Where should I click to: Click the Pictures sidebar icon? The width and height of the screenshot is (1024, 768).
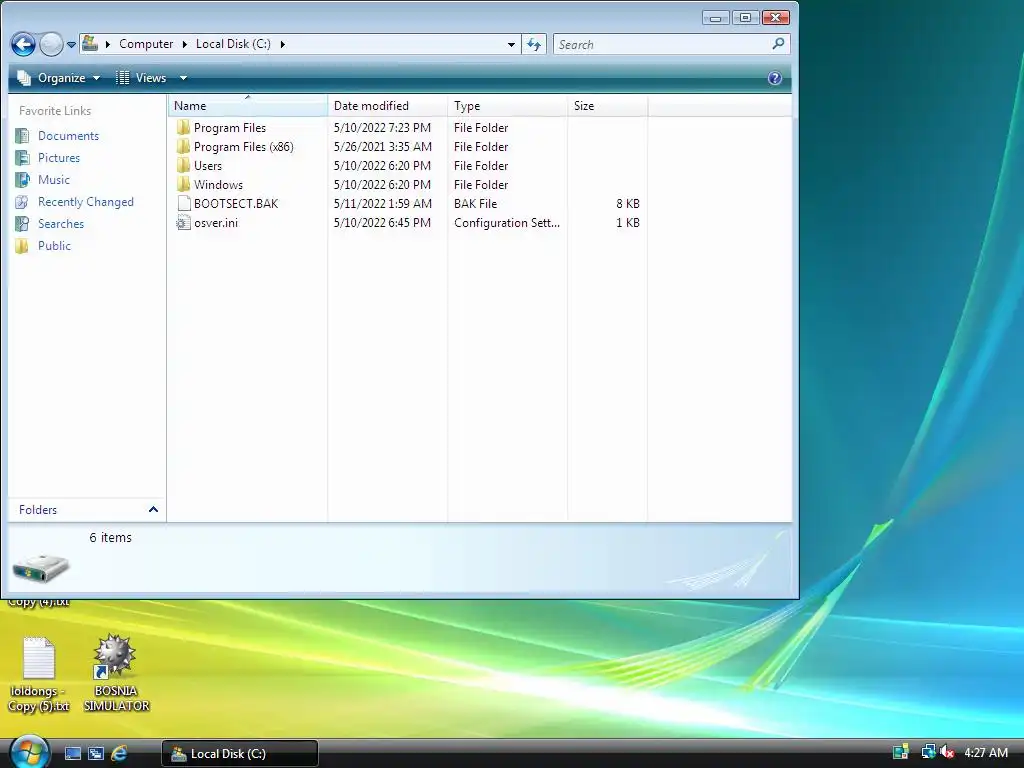coord(22,158)
